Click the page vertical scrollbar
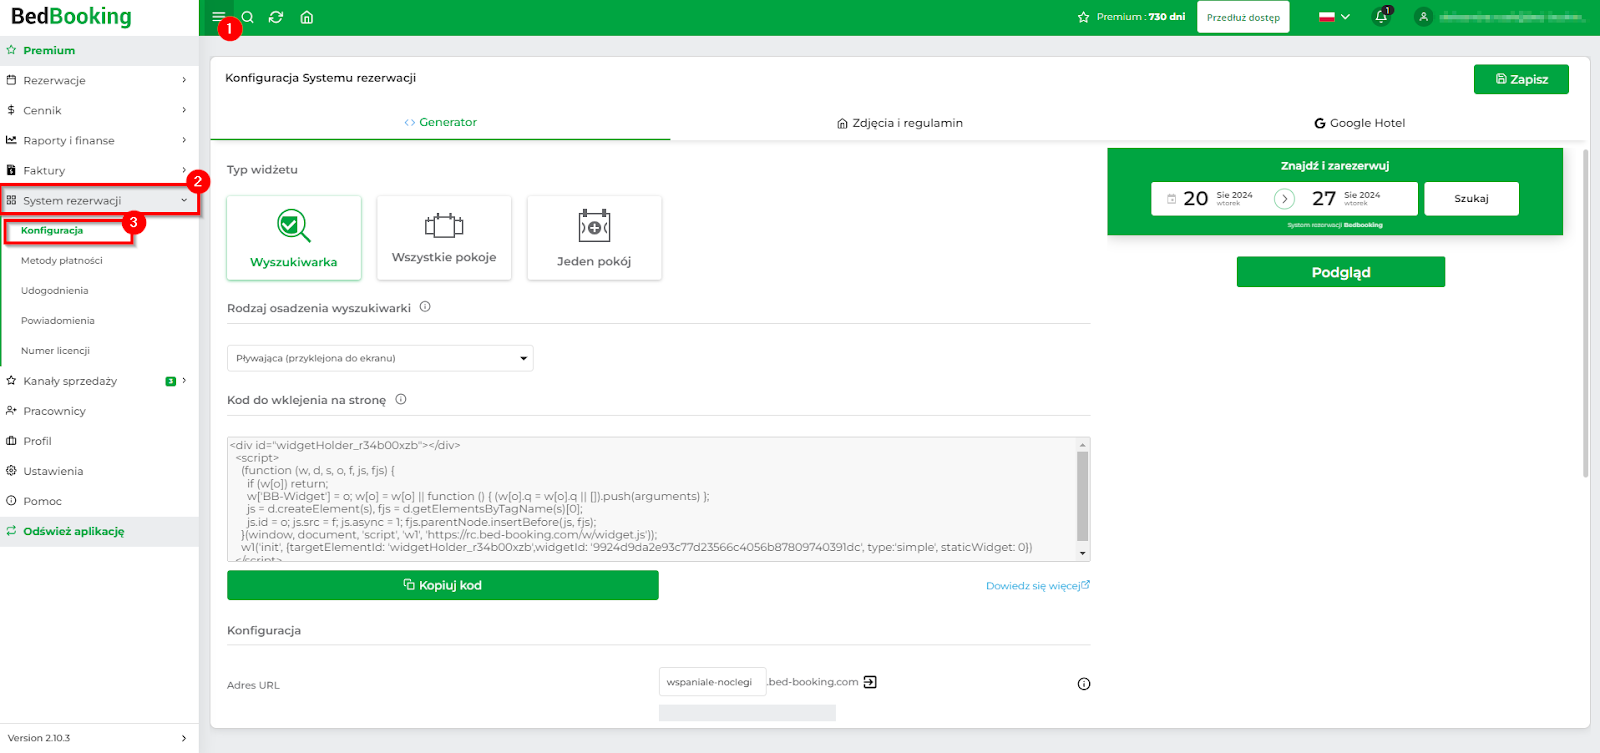Viewport: 1600px width, 753px height. click(x=1586, y=313)
